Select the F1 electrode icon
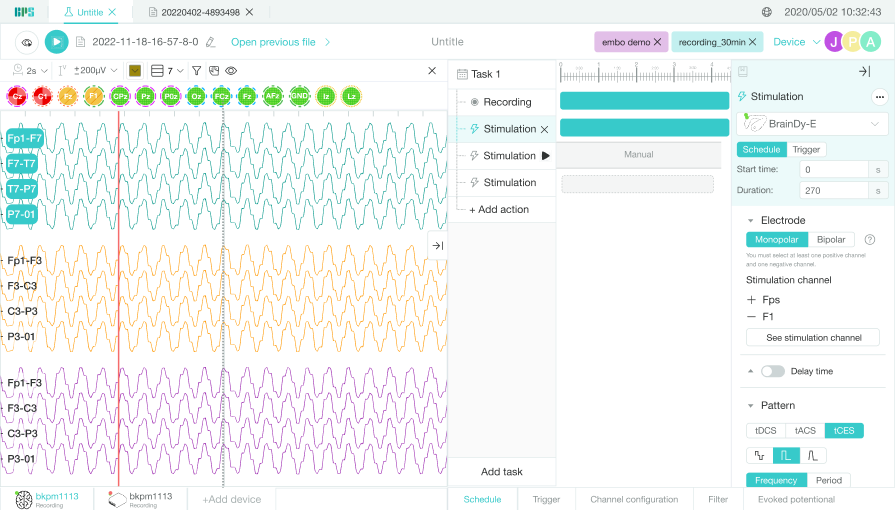 [94, 96]
